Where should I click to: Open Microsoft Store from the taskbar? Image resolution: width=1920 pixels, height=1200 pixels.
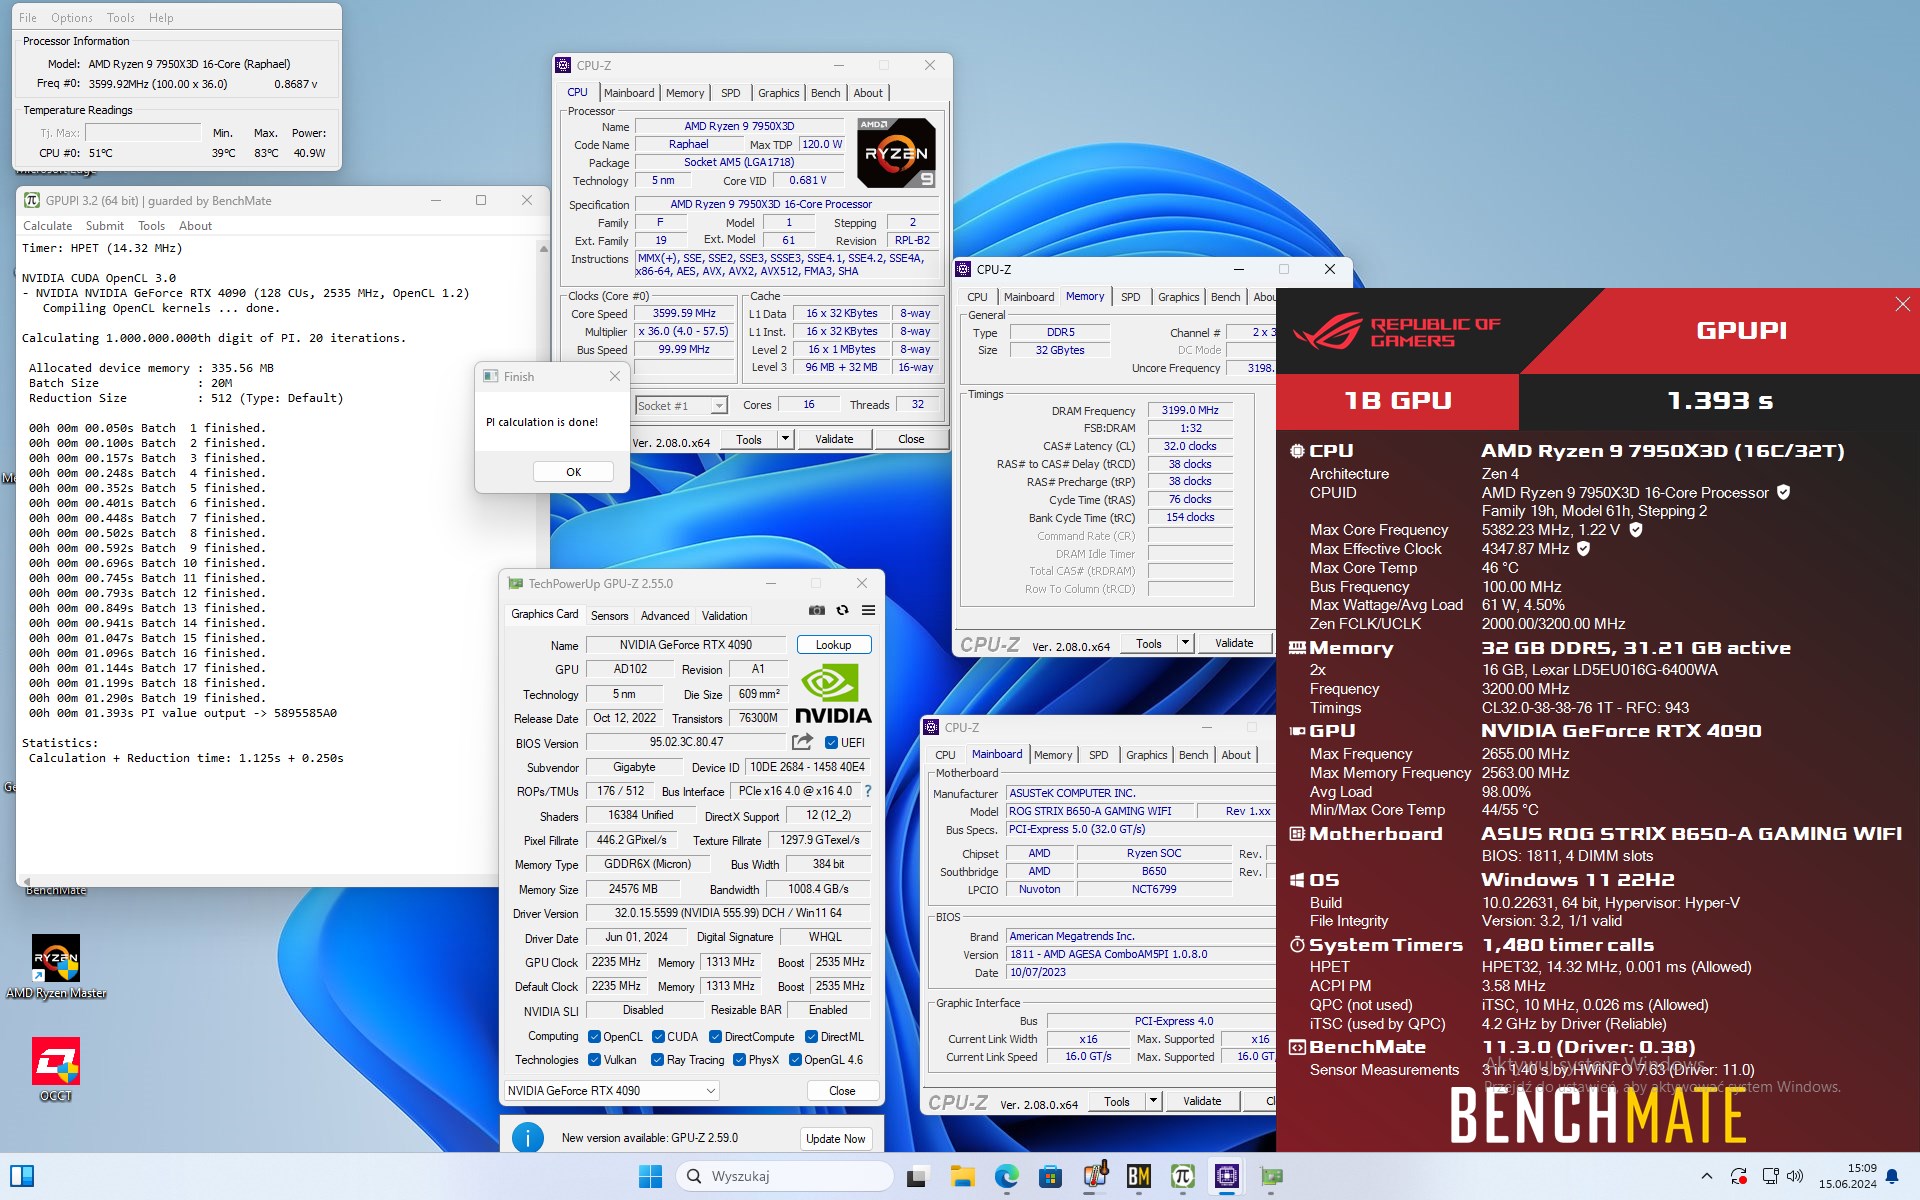pyautogui.click(x=1050, y=1176)
